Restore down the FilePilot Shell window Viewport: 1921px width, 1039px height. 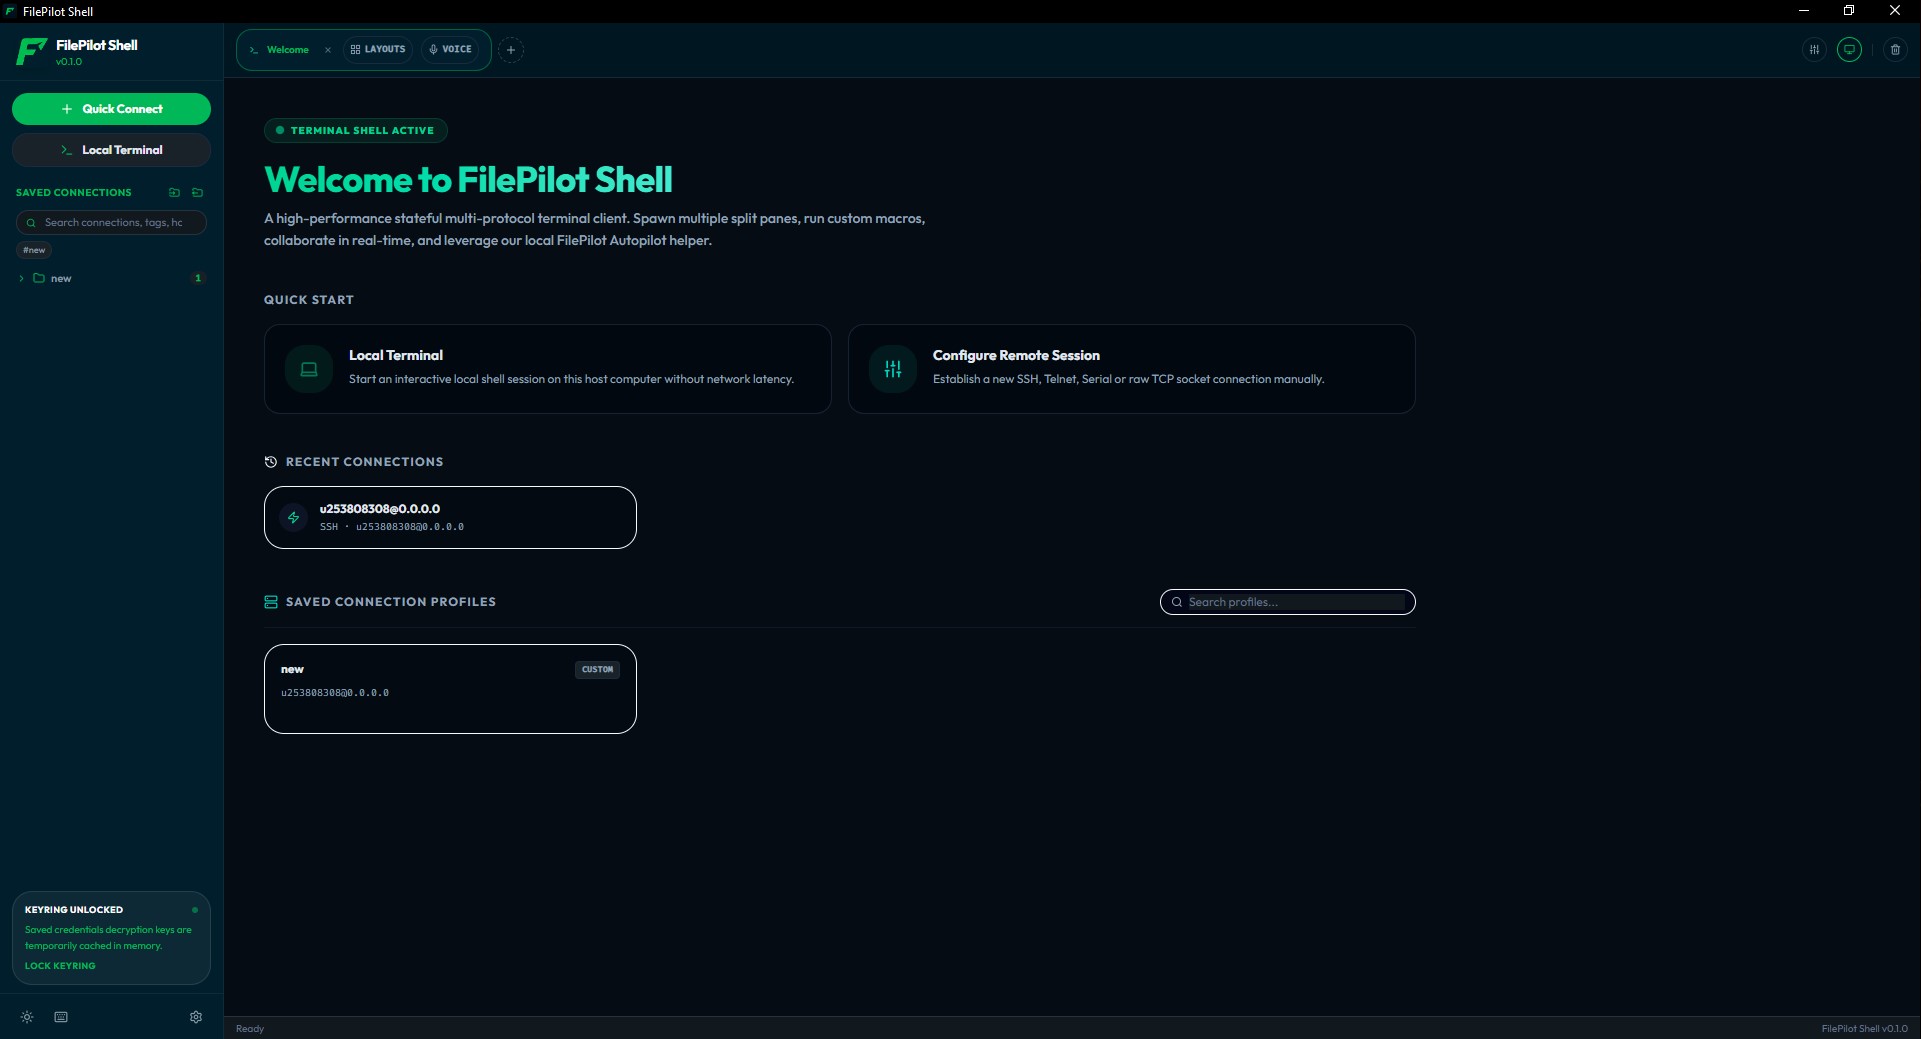1849,11
